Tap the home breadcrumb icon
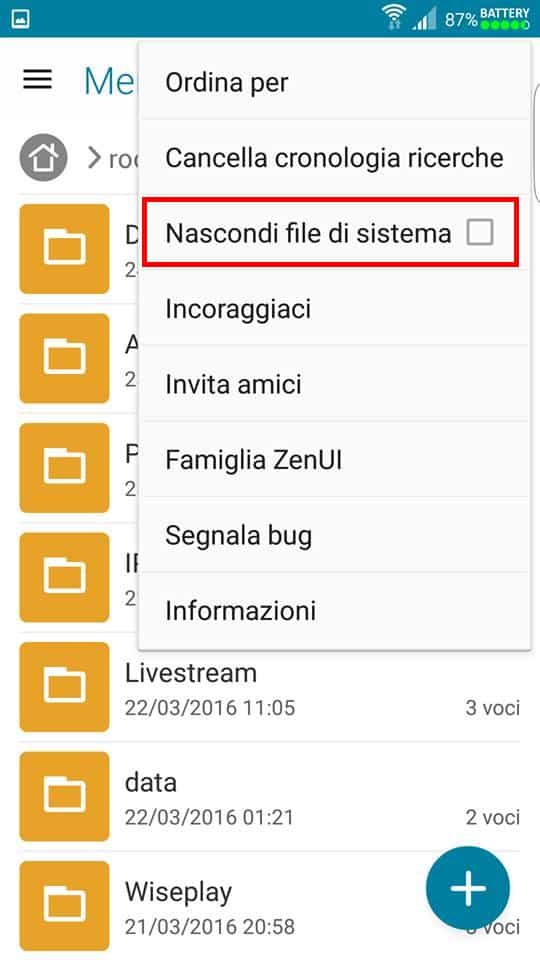The image size is (540, 960). click(43, 157)
